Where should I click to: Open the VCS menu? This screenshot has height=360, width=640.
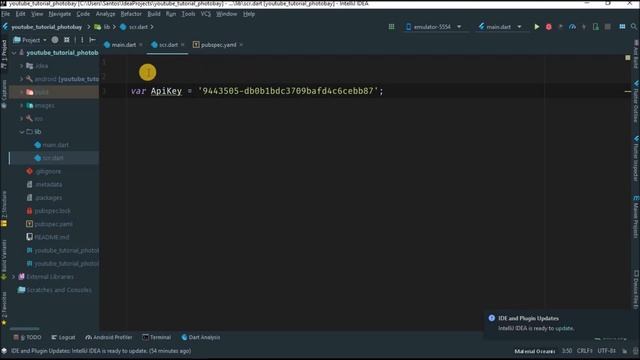[205, 14]
